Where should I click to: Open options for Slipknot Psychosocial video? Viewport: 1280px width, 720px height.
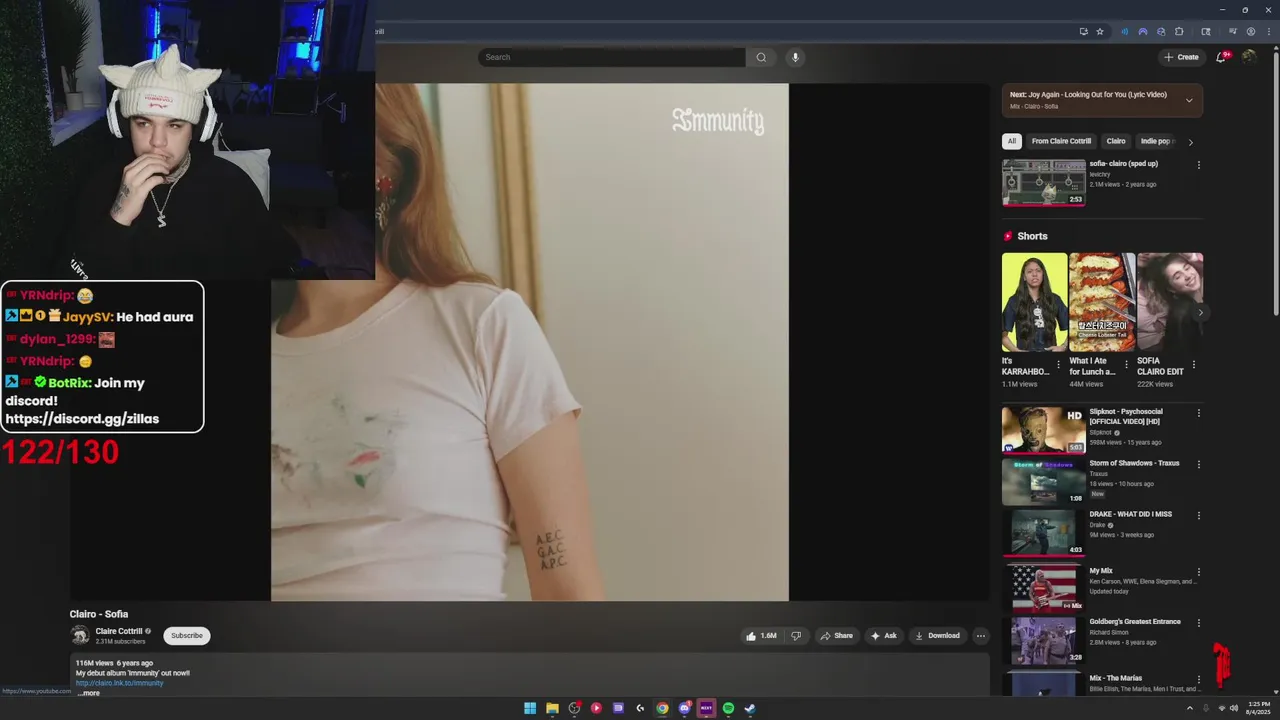[1199, 413]
